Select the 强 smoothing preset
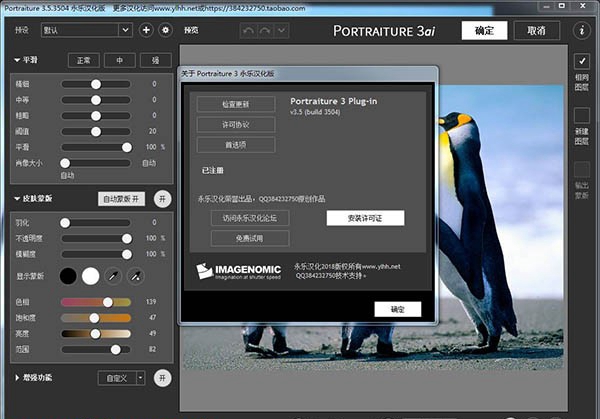 155,60
